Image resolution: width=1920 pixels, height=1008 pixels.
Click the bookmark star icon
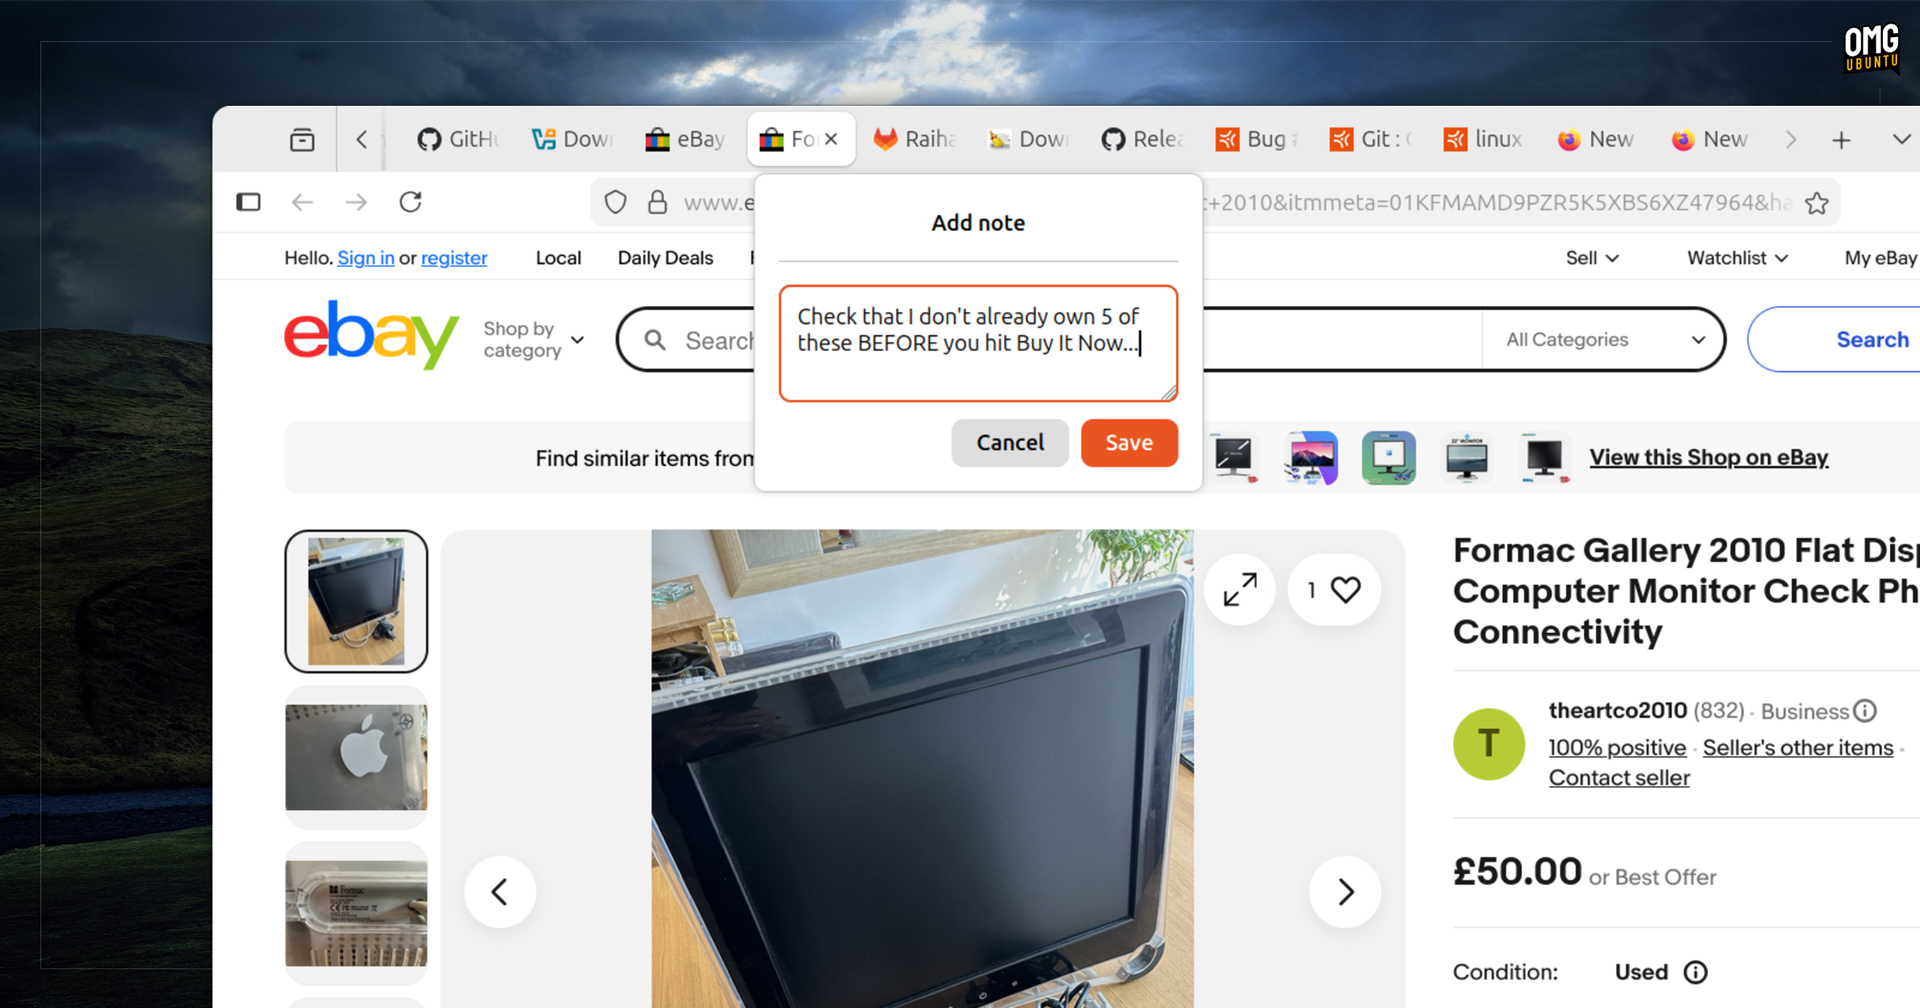point(1816,203)
